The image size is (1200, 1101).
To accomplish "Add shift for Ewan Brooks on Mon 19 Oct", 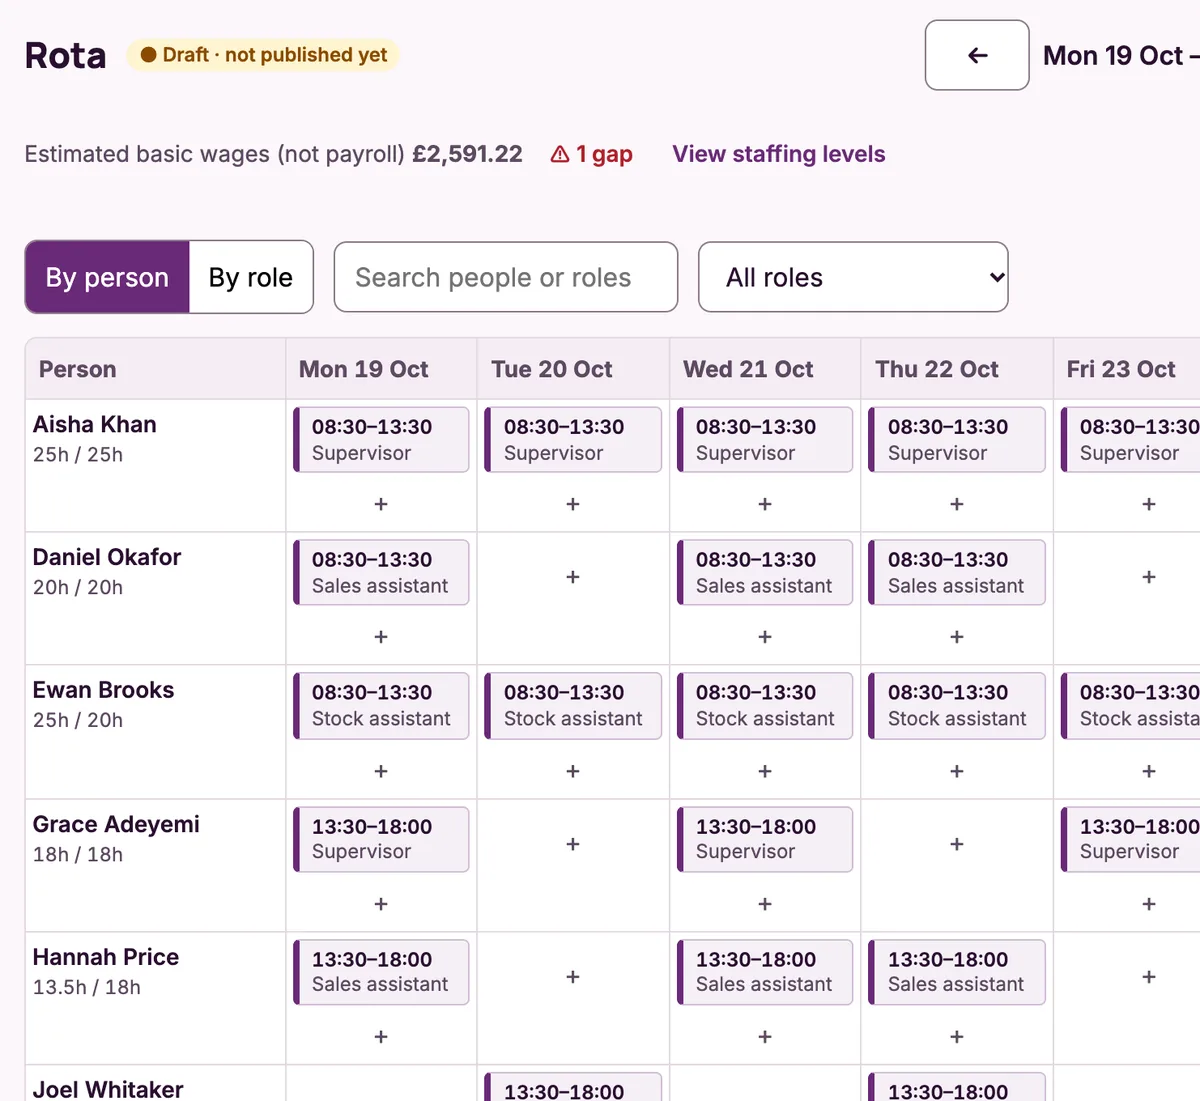I will (x=381, y=771).
